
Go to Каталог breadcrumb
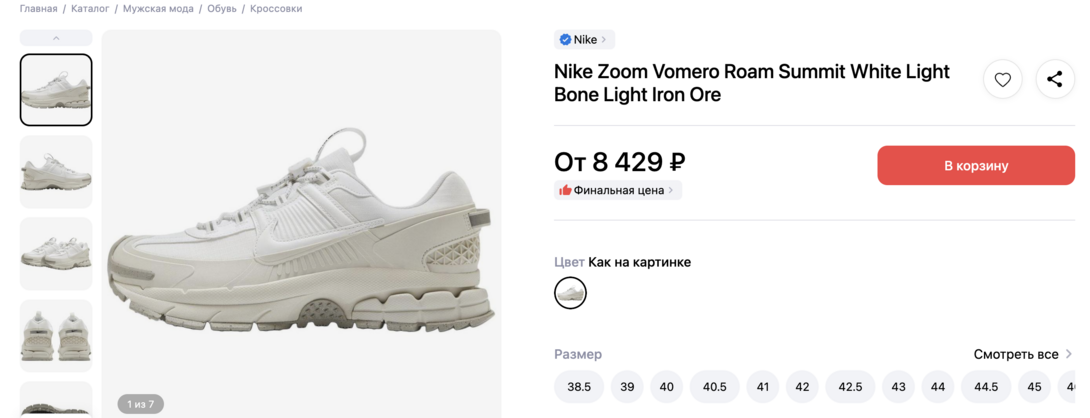pos(90,9)
